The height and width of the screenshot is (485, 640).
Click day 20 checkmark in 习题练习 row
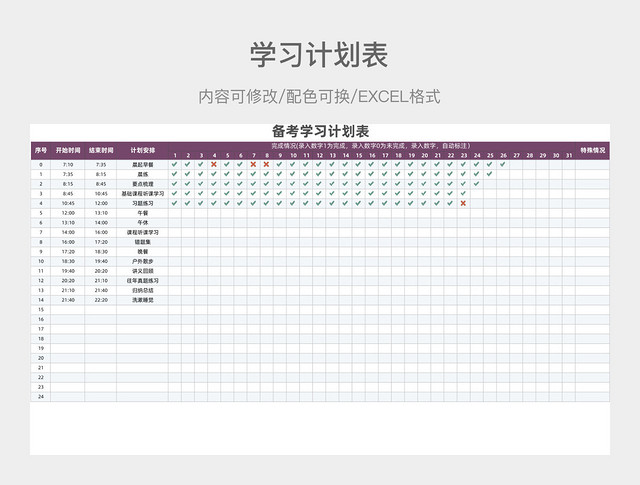point(424,203)
